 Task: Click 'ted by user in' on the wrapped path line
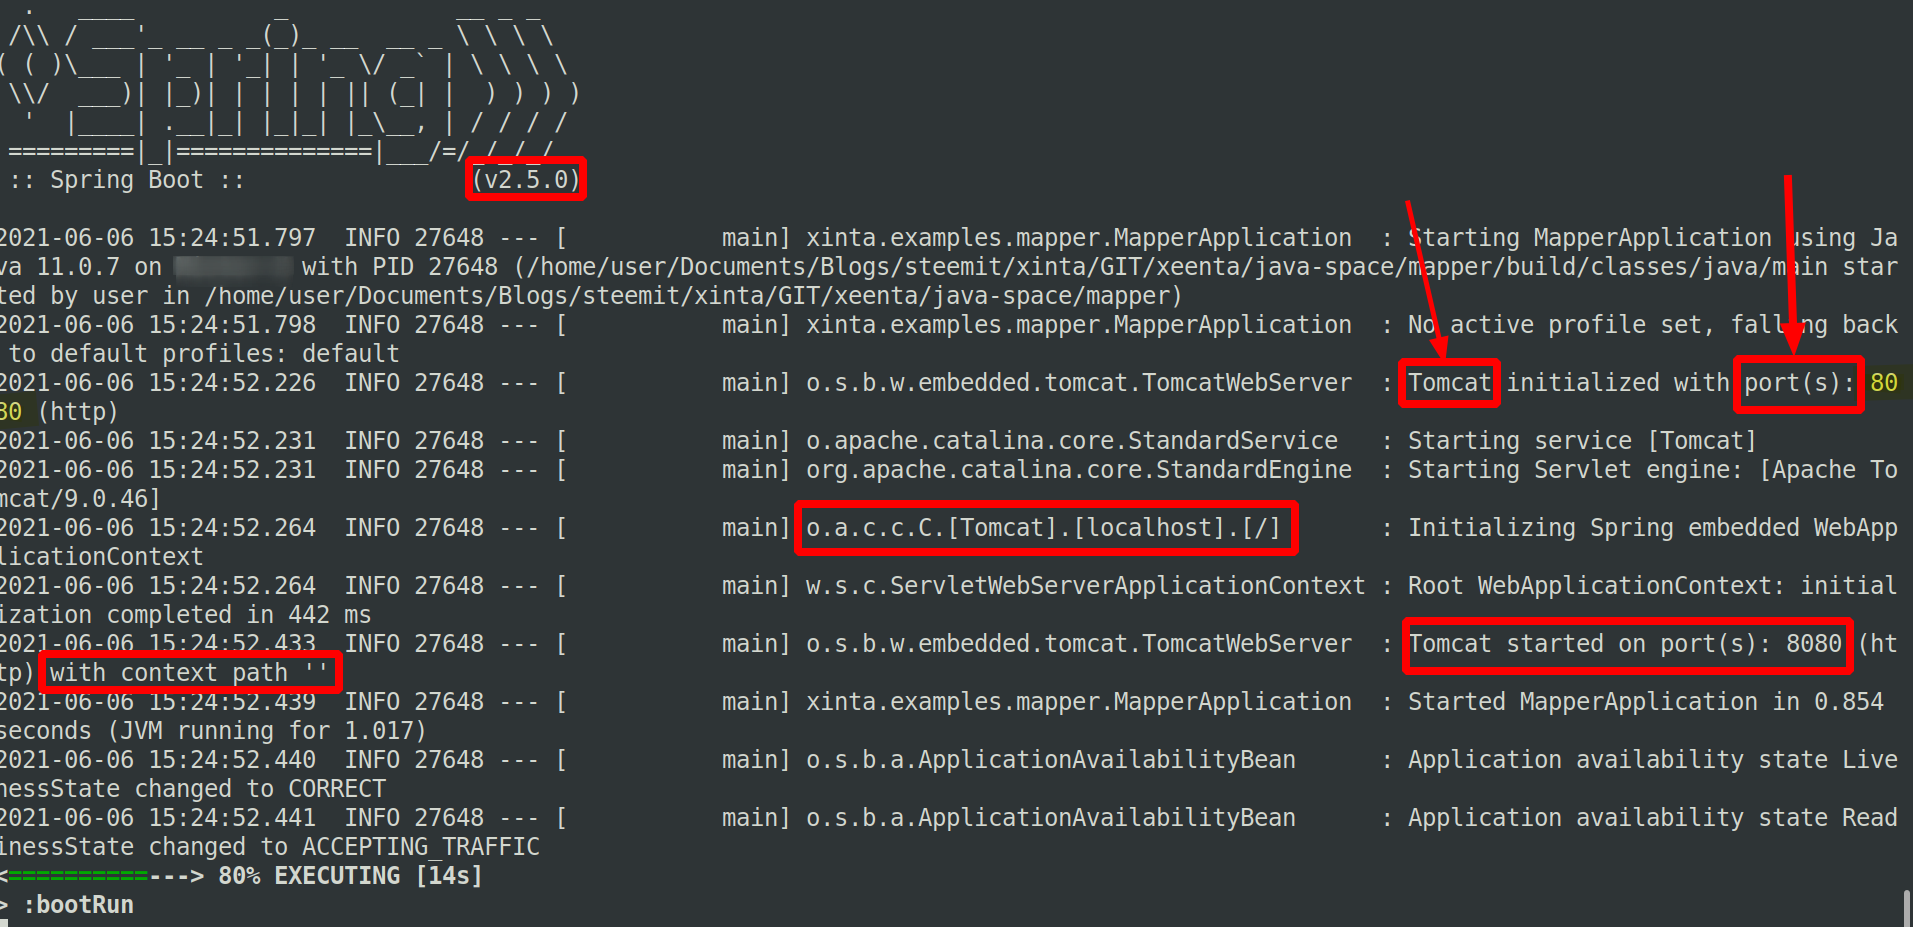point(95,296)
